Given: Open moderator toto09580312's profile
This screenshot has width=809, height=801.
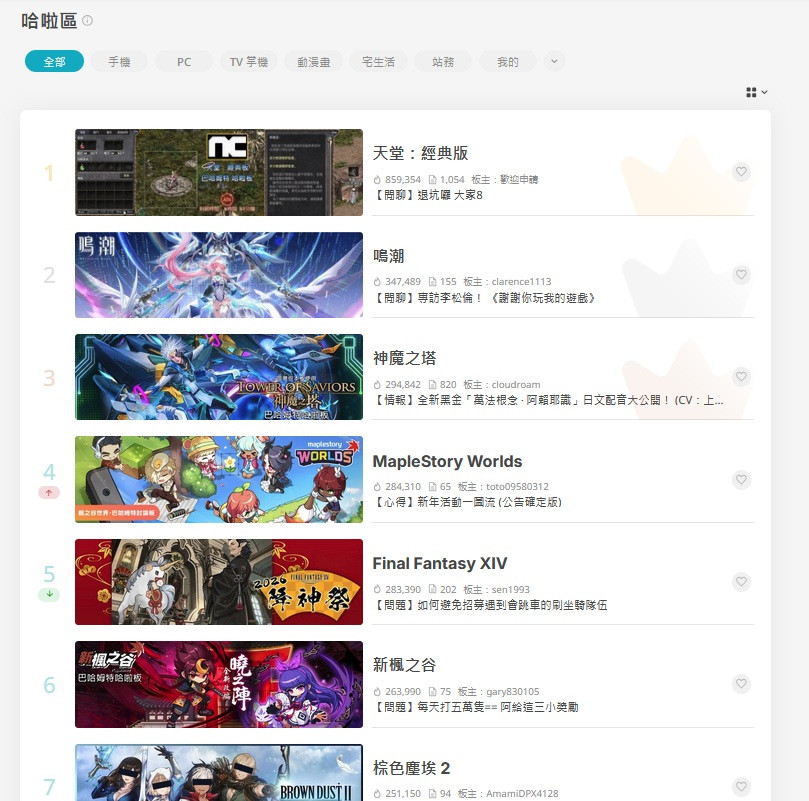Looking at the screenshot, I should click(x=517, y=487).
